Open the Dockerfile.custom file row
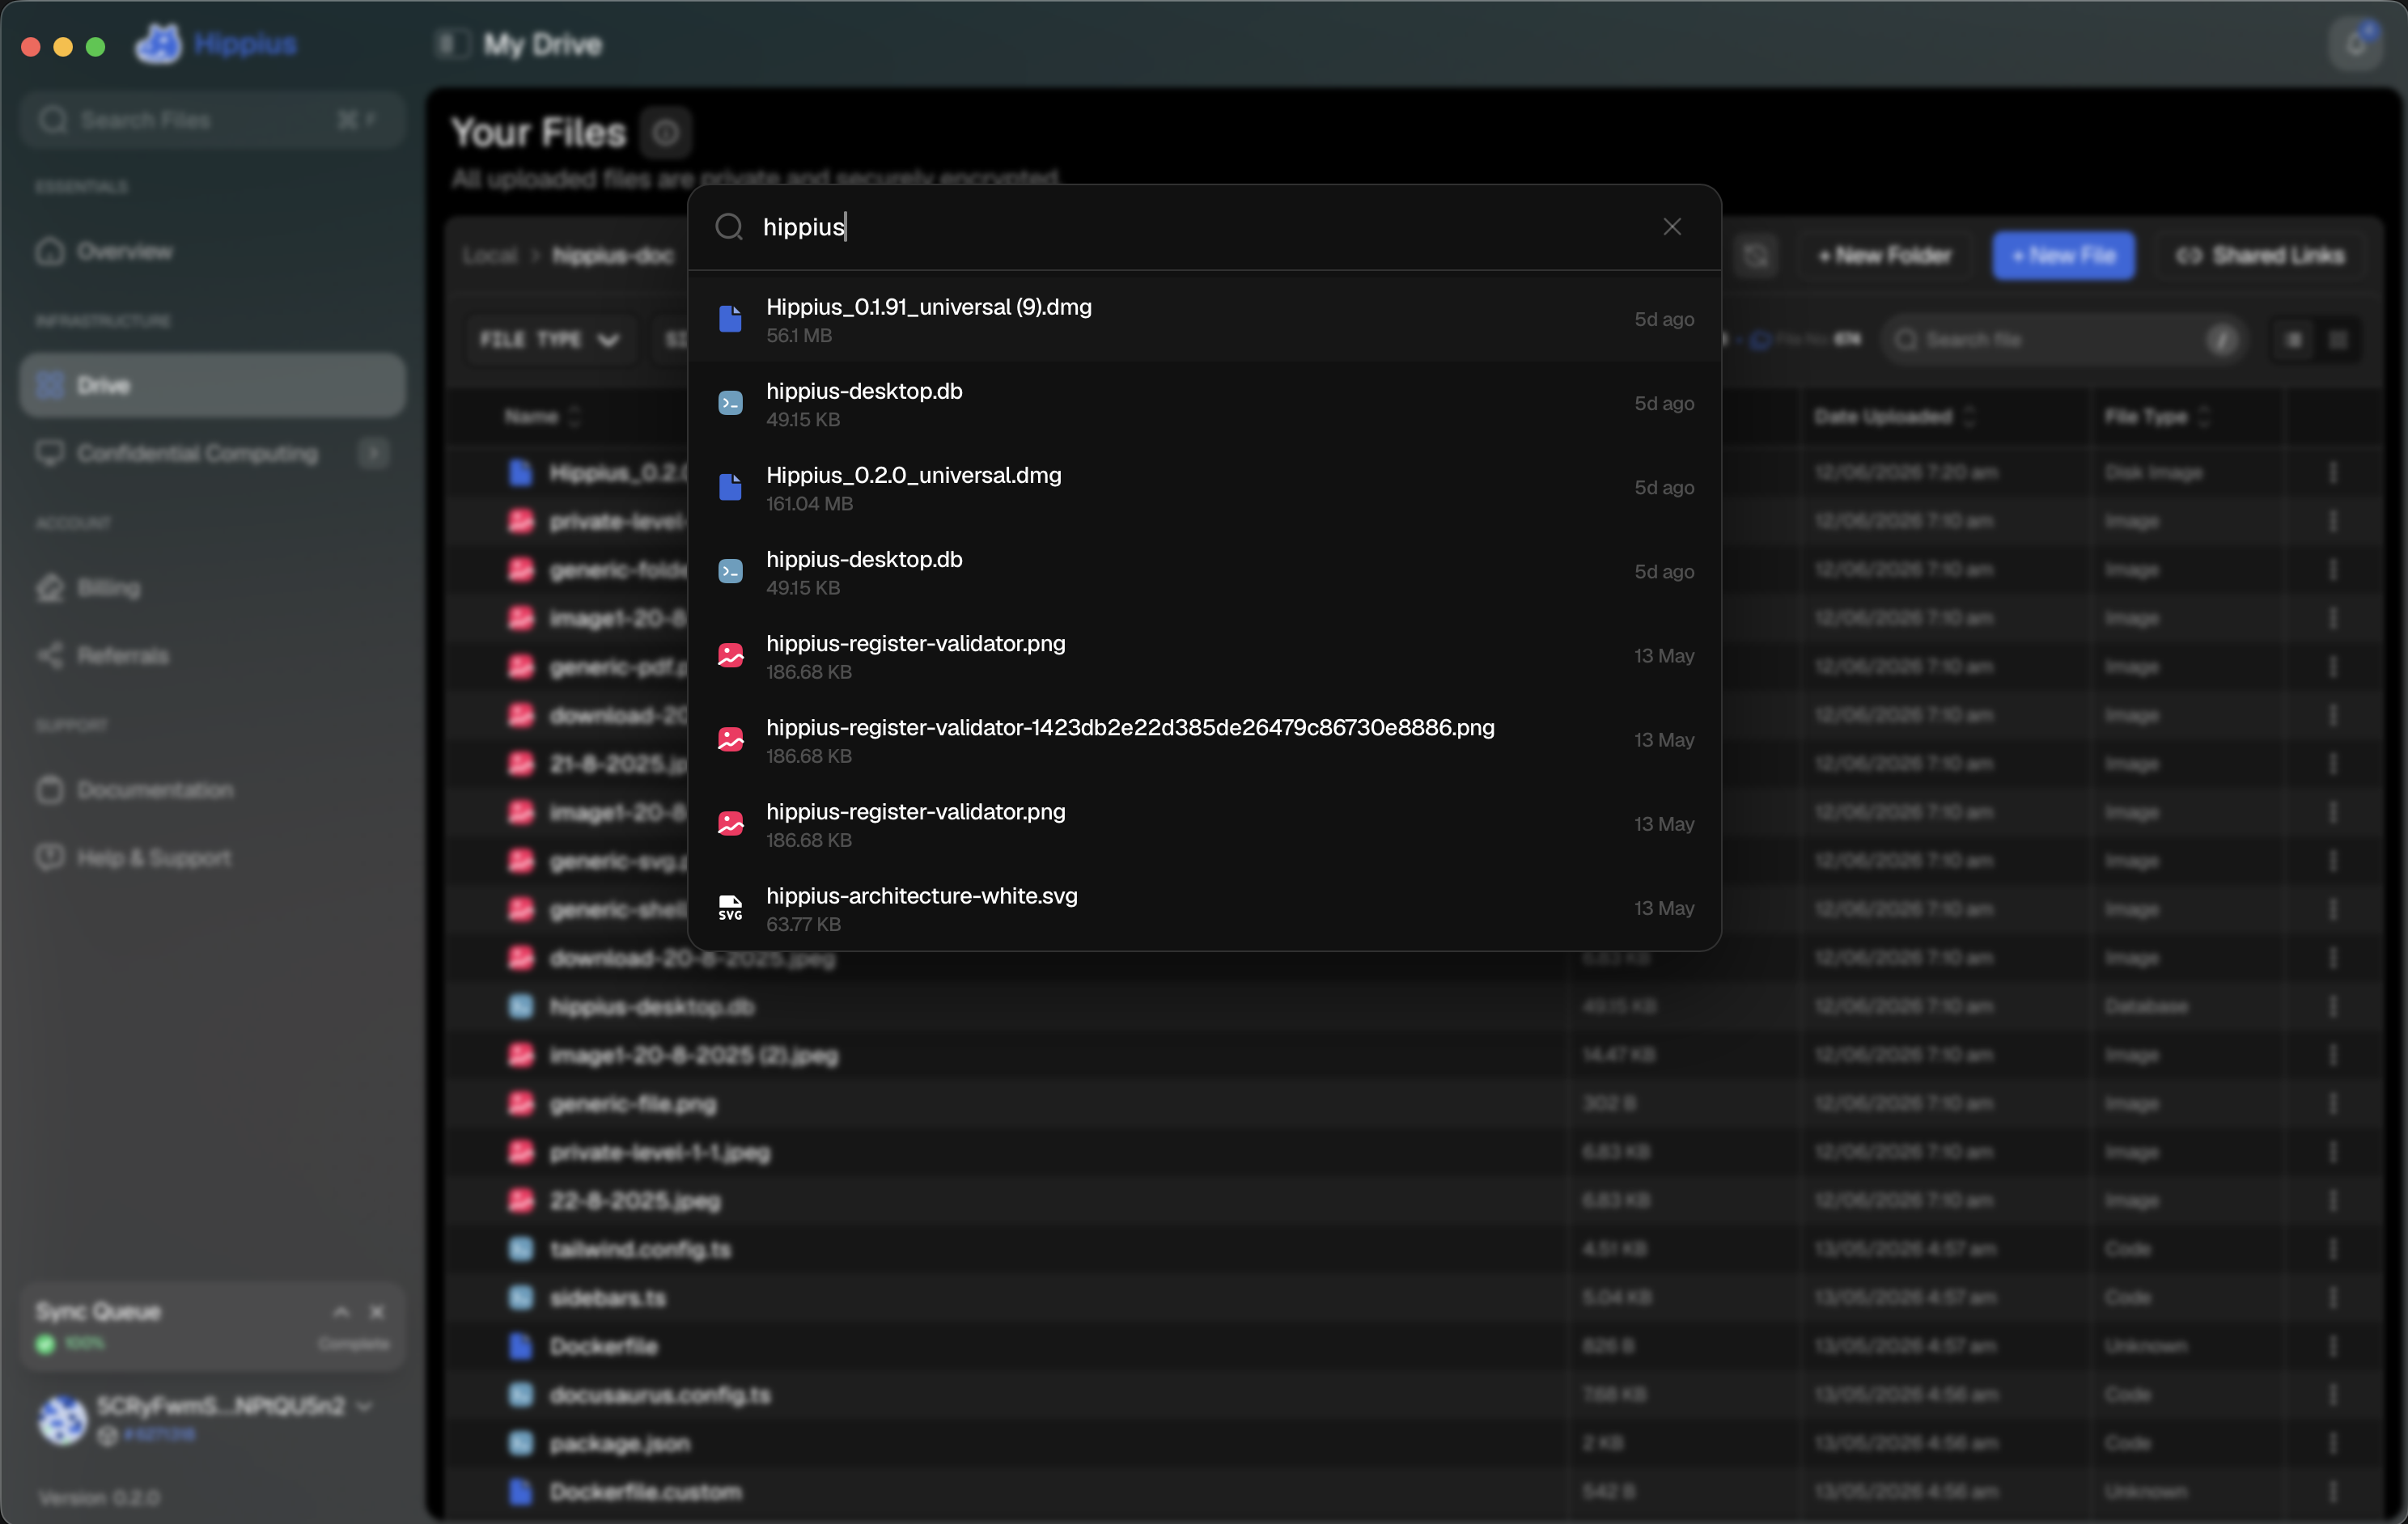This screenshot has height=1524, width=2408. pyautogui.click(x=1415, y=1491)
